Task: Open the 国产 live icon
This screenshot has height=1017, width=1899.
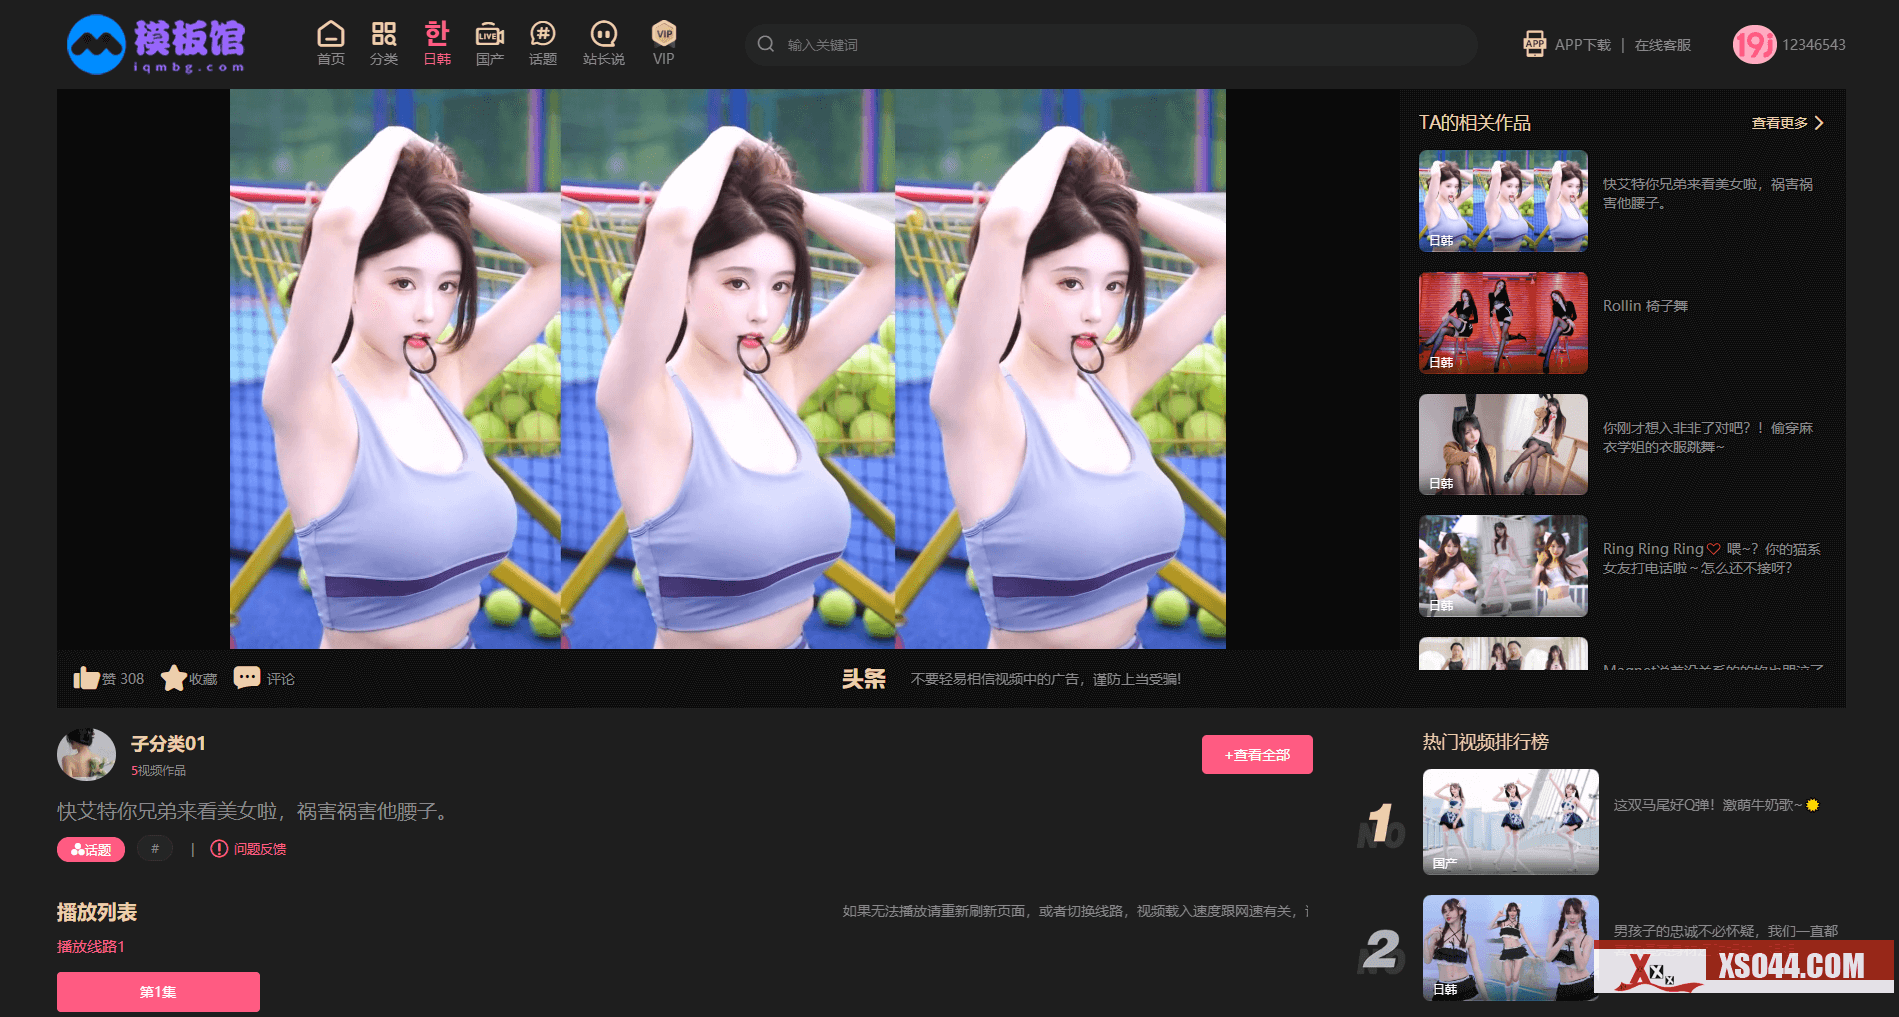Action: [489, 35]
